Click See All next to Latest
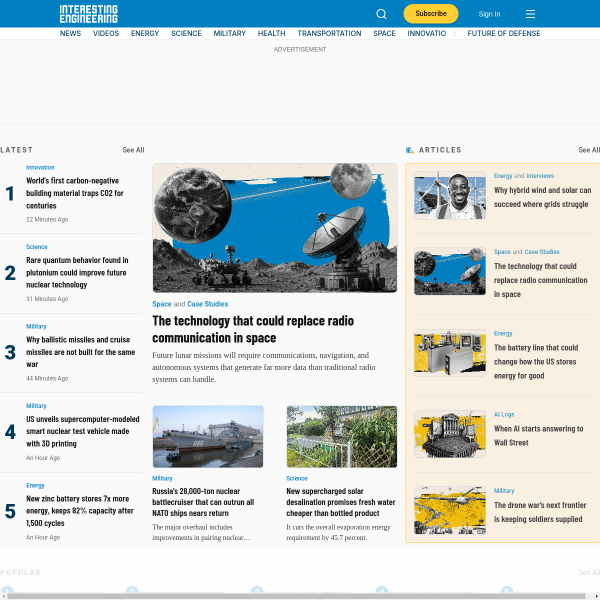This screenshot has width=600, height=600. [x=133, y=150]
